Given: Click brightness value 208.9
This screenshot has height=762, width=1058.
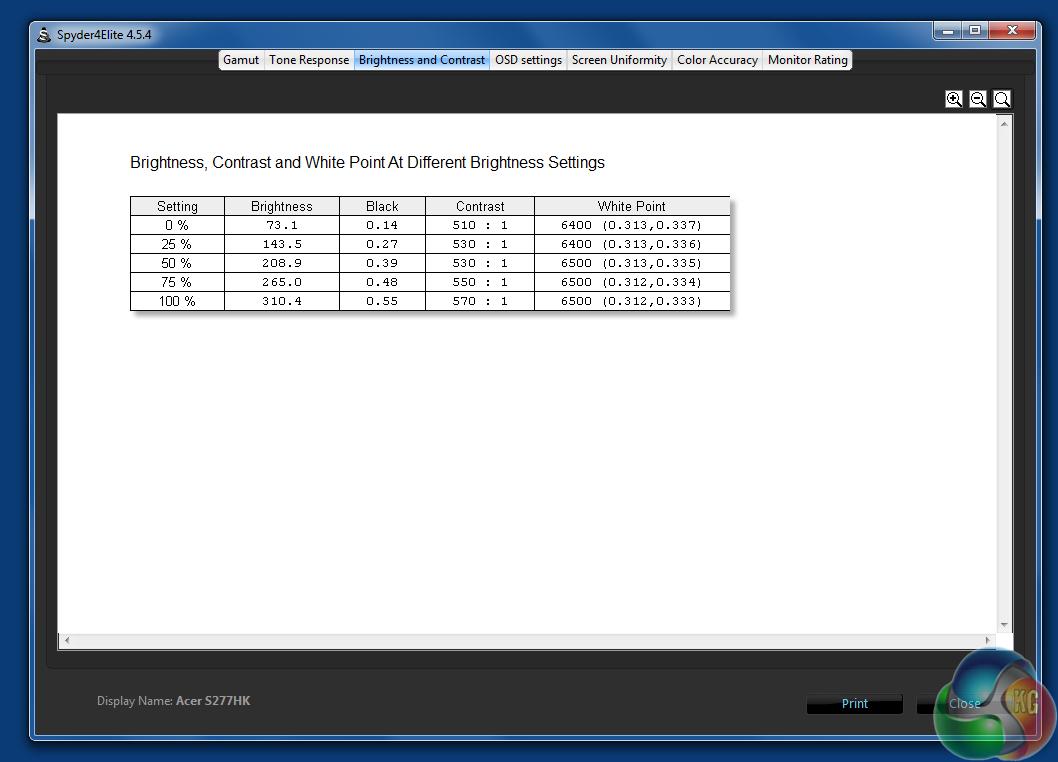Looking at the screenshot, I should (x=282, y=263).
